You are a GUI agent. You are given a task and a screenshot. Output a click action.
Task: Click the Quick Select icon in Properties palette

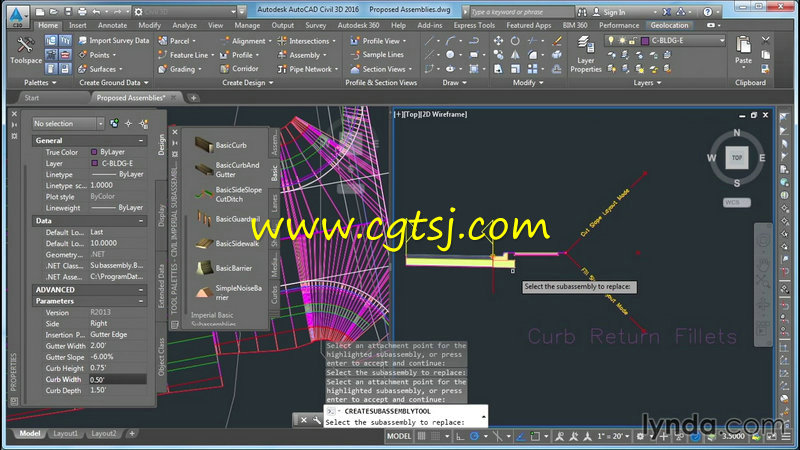(x=144, y=123)
